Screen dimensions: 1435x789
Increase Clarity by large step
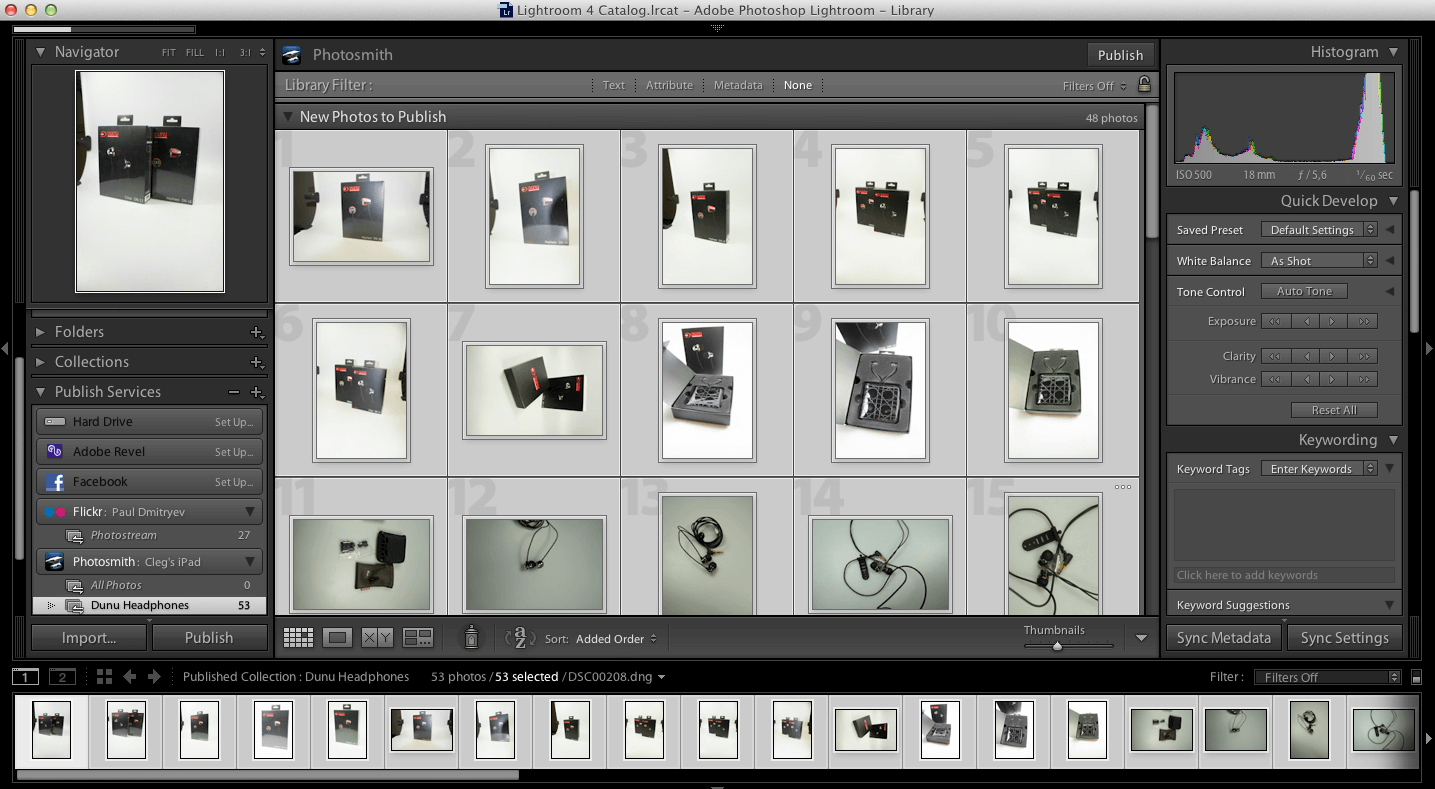point(1362,355)
